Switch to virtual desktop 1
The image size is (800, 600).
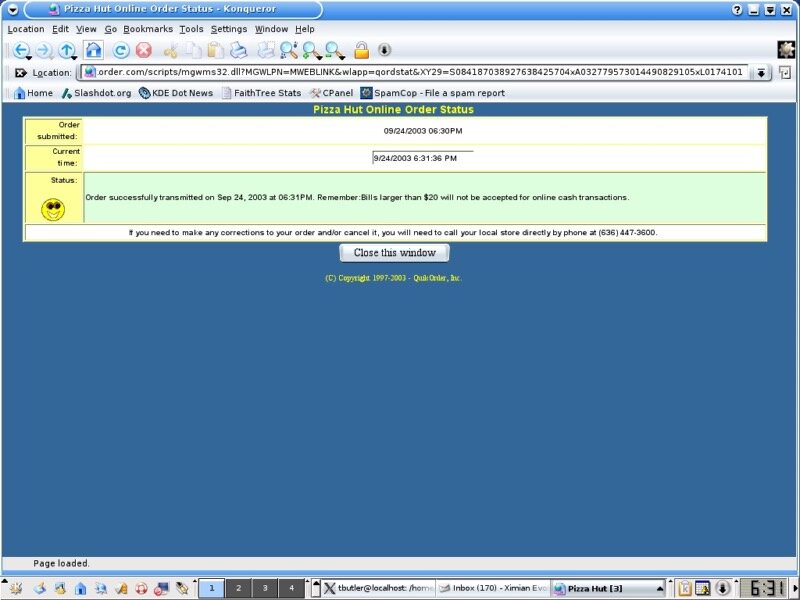click(x=212, y=588)
